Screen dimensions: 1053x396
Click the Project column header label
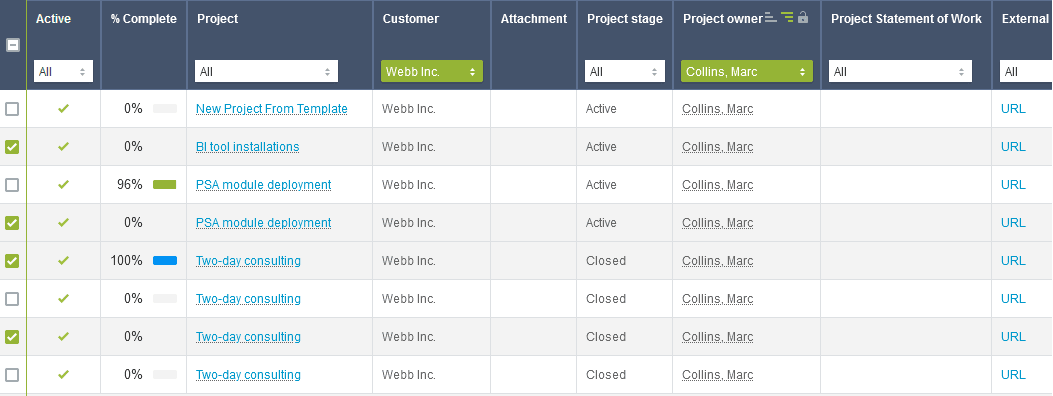[218, 19]
